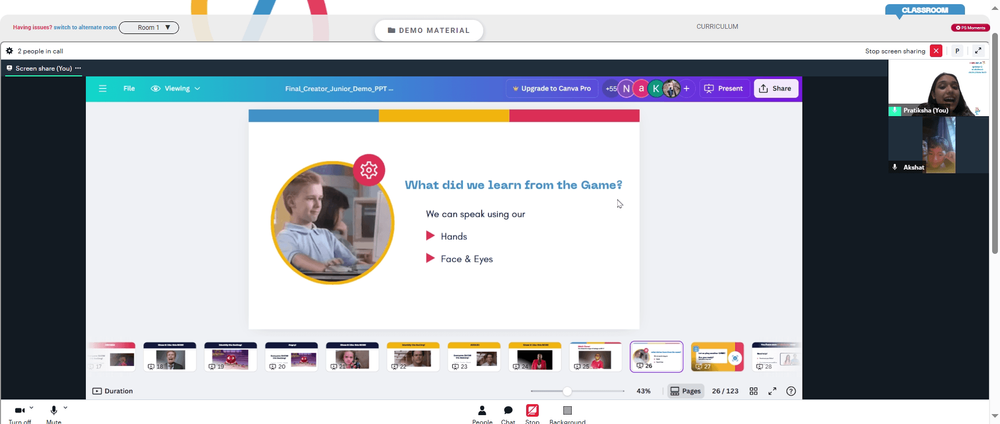Mute the microphone
Screen dimensions: 1000x424
tap(54, 411)
